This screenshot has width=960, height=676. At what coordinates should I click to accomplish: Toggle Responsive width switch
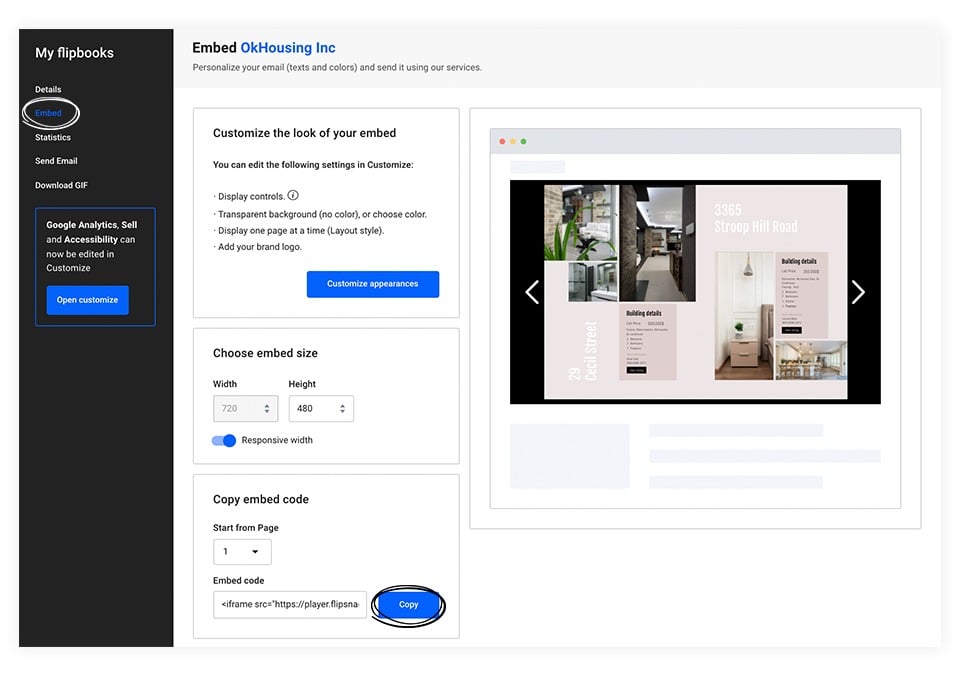point(223,440)
